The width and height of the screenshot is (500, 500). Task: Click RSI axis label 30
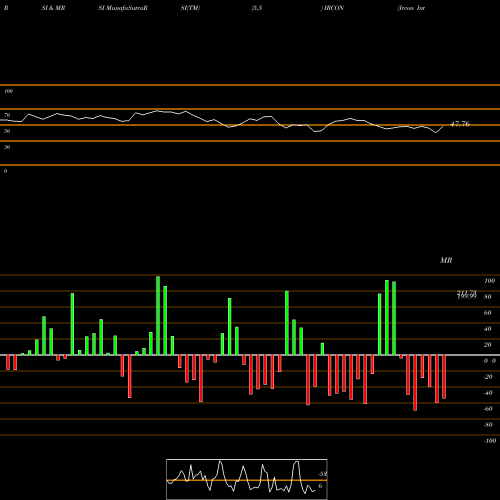pyautogui.click(x=7, y=147)
